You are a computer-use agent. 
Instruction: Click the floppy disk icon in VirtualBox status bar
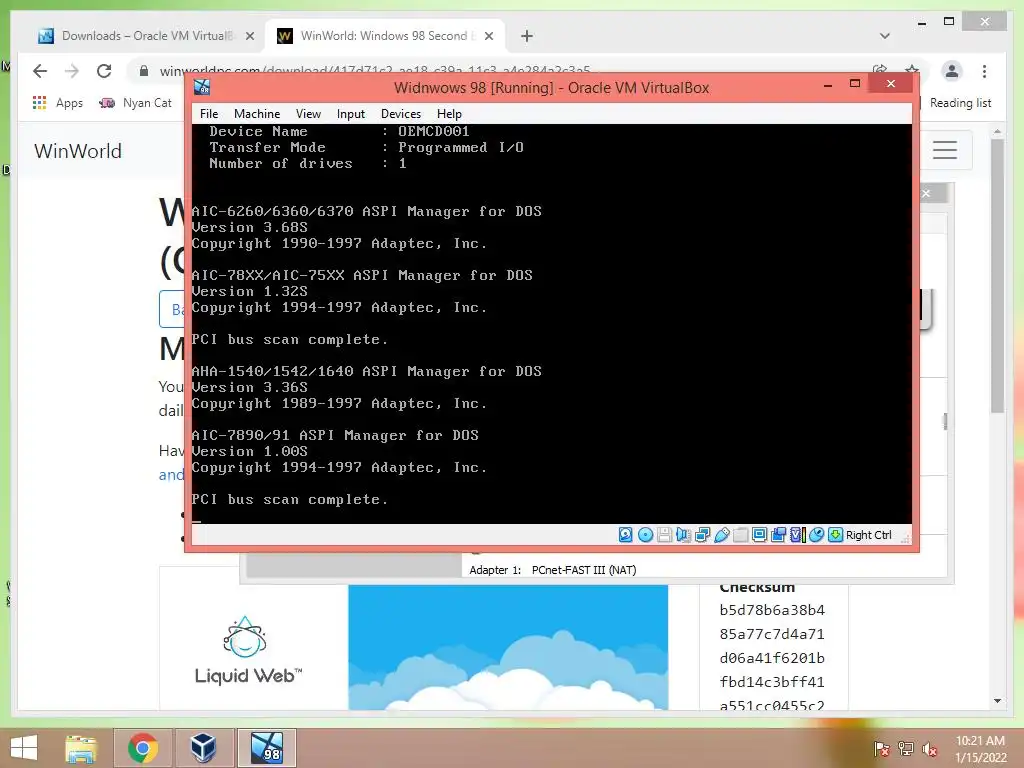pyautogui.click(x=664, y=535)
